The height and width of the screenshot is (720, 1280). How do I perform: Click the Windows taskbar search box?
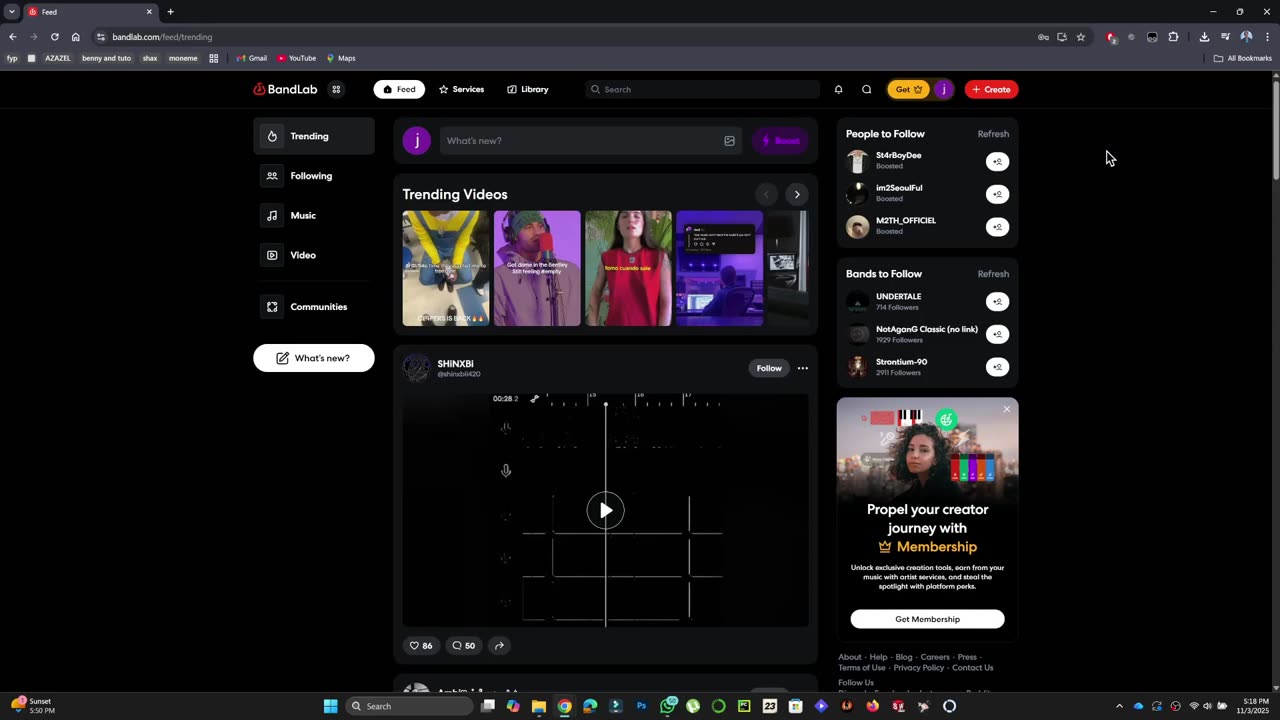tap(409, 706)
